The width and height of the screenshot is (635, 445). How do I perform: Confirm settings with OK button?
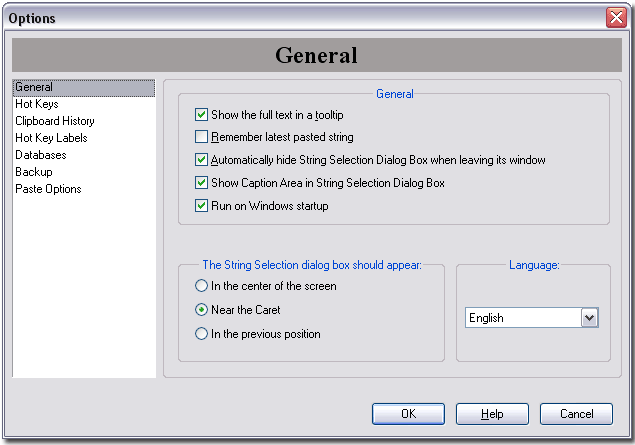[x=408, y=414]
